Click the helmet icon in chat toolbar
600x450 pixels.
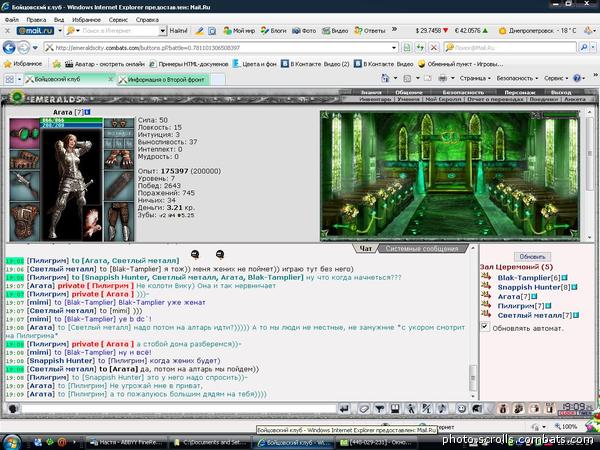477,409
